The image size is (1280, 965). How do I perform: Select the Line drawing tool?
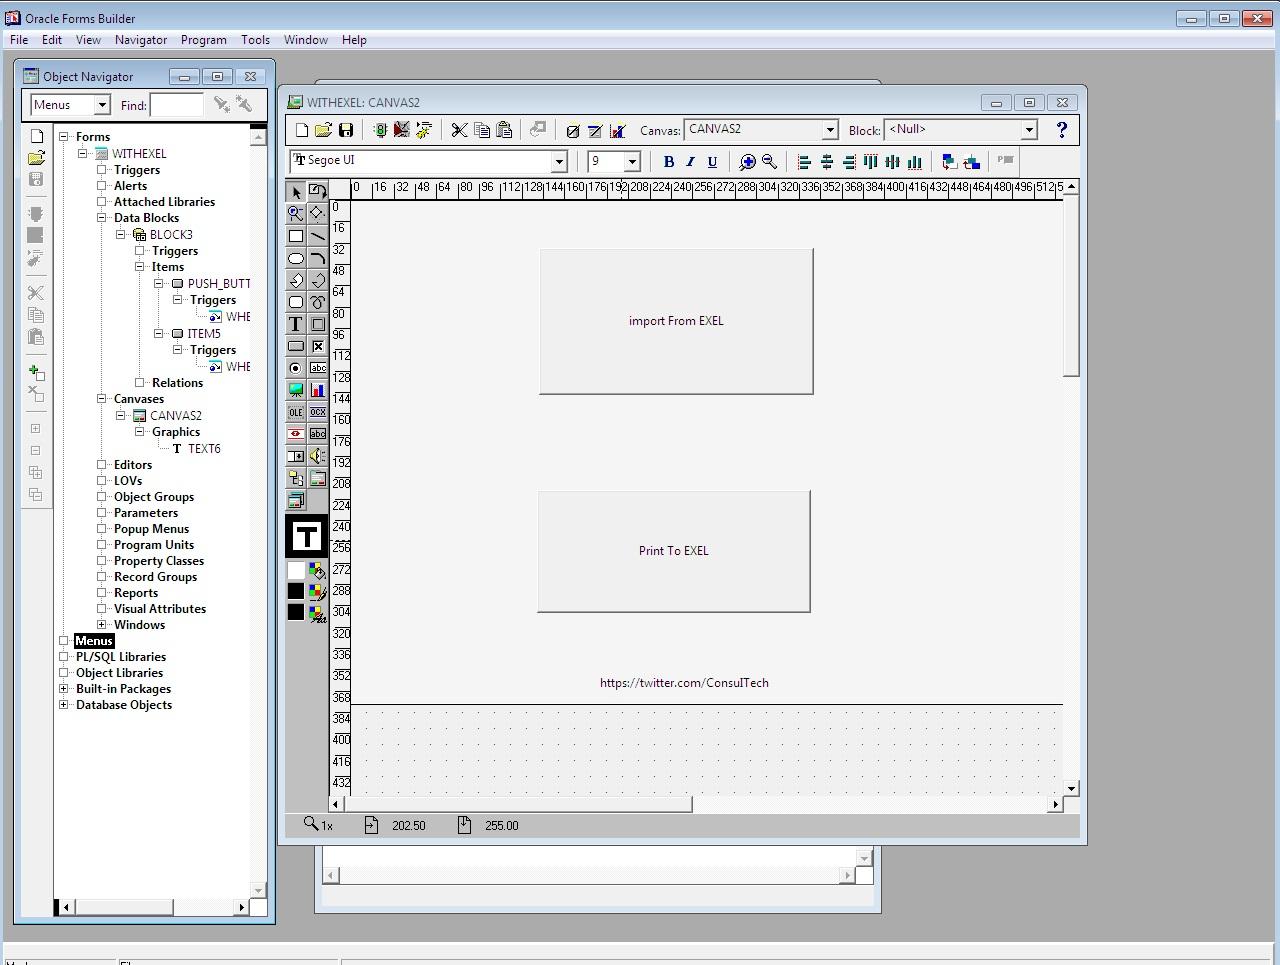tap(318, 236)
